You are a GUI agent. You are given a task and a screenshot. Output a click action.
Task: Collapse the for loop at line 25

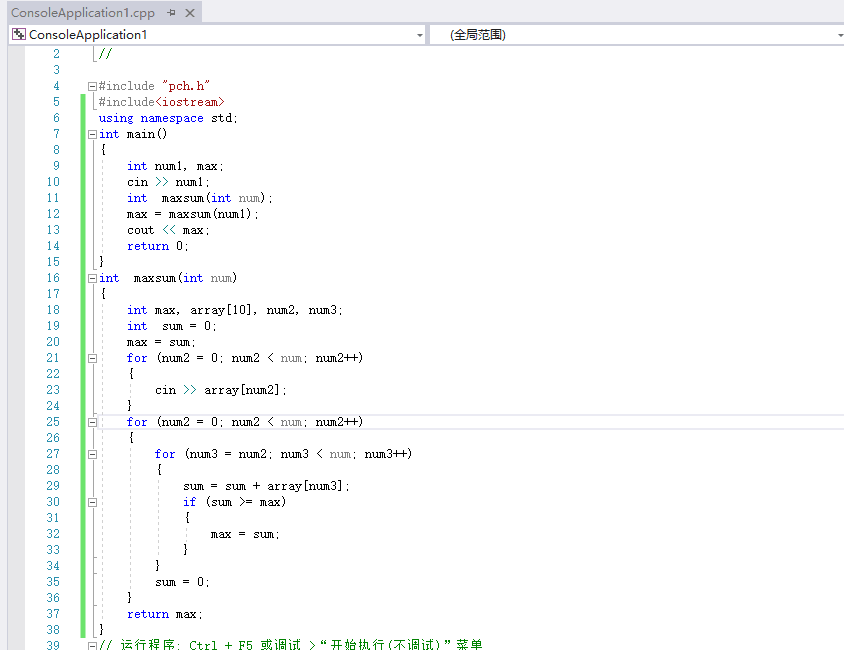pos(92,422)
